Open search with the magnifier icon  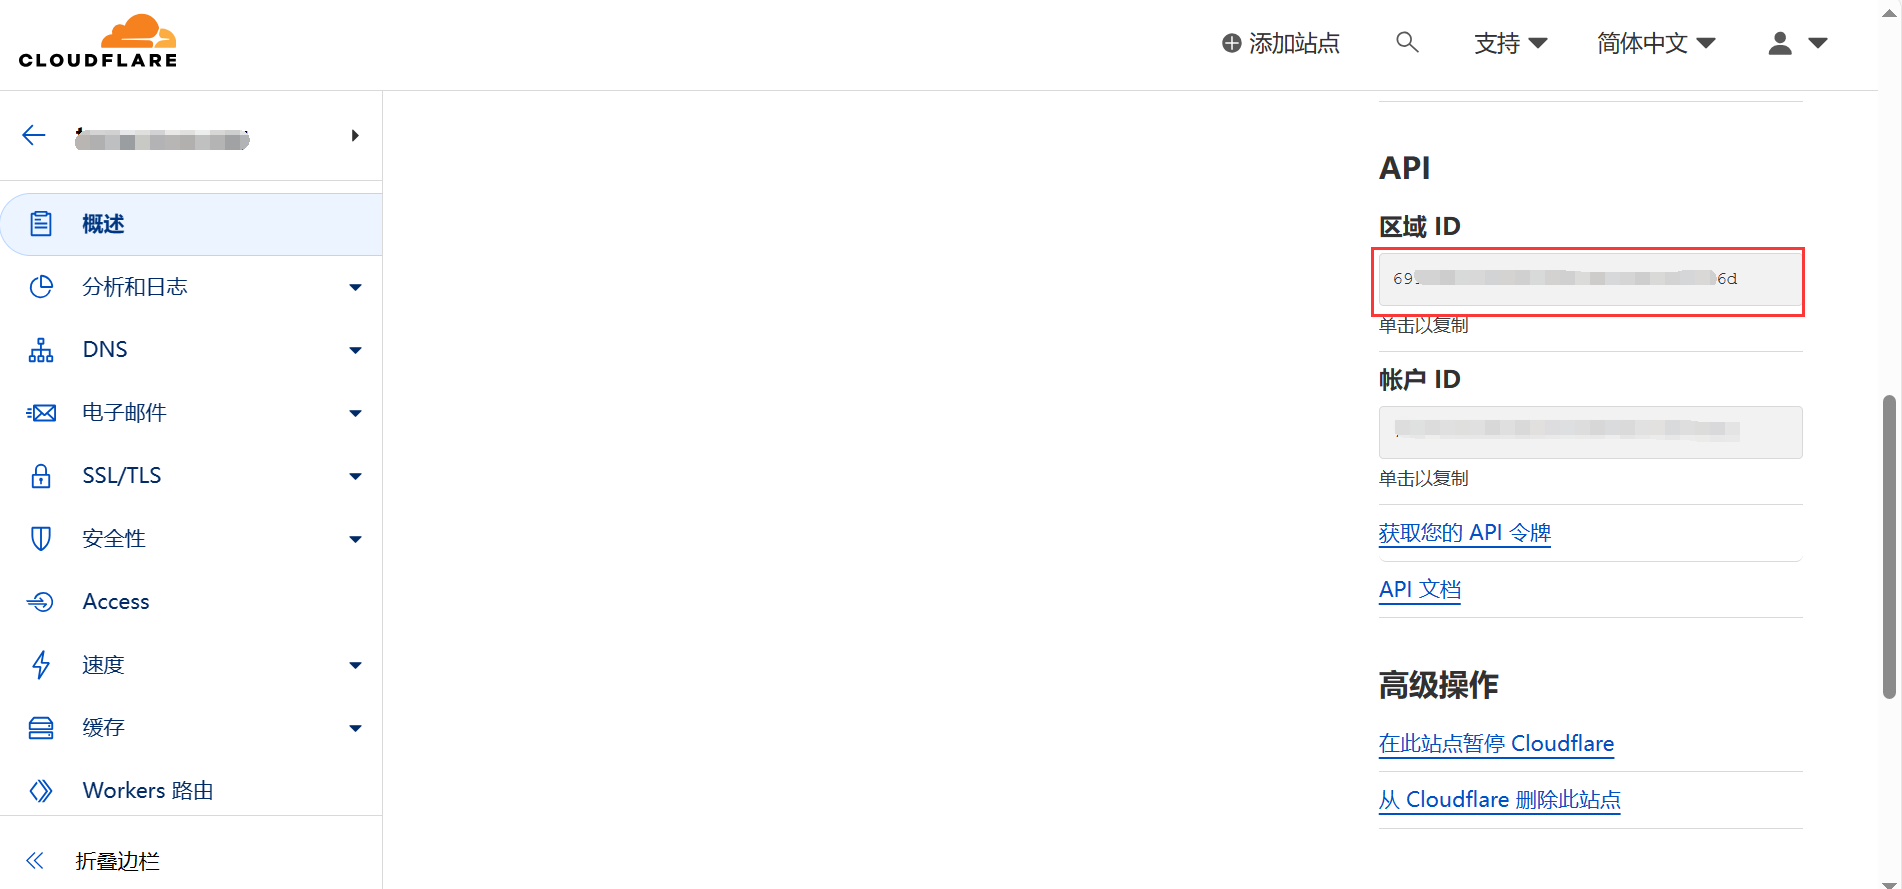point(1407,42)
